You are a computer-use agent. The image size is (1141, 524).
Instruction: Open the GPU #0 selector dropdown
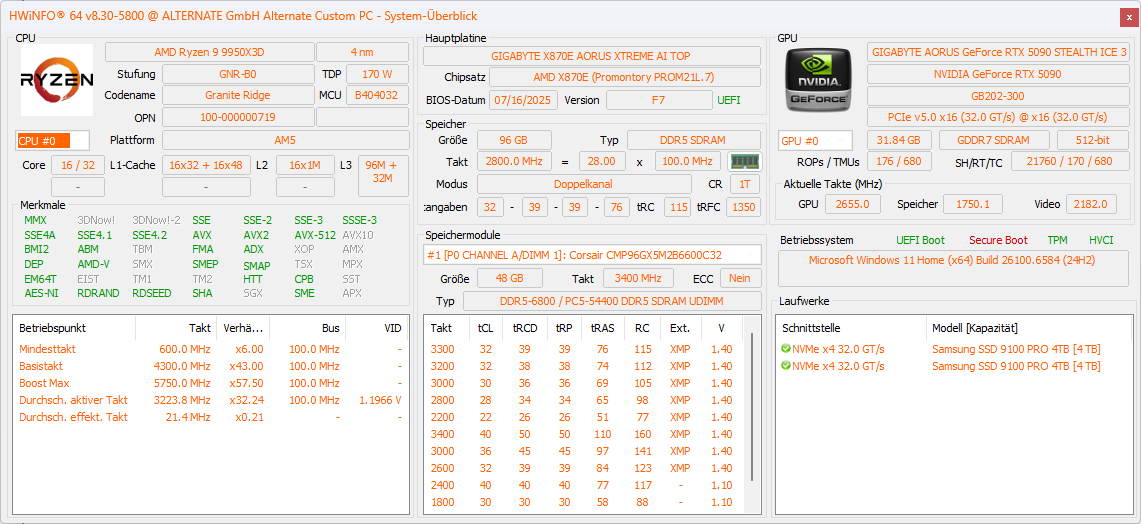point(816,140)
